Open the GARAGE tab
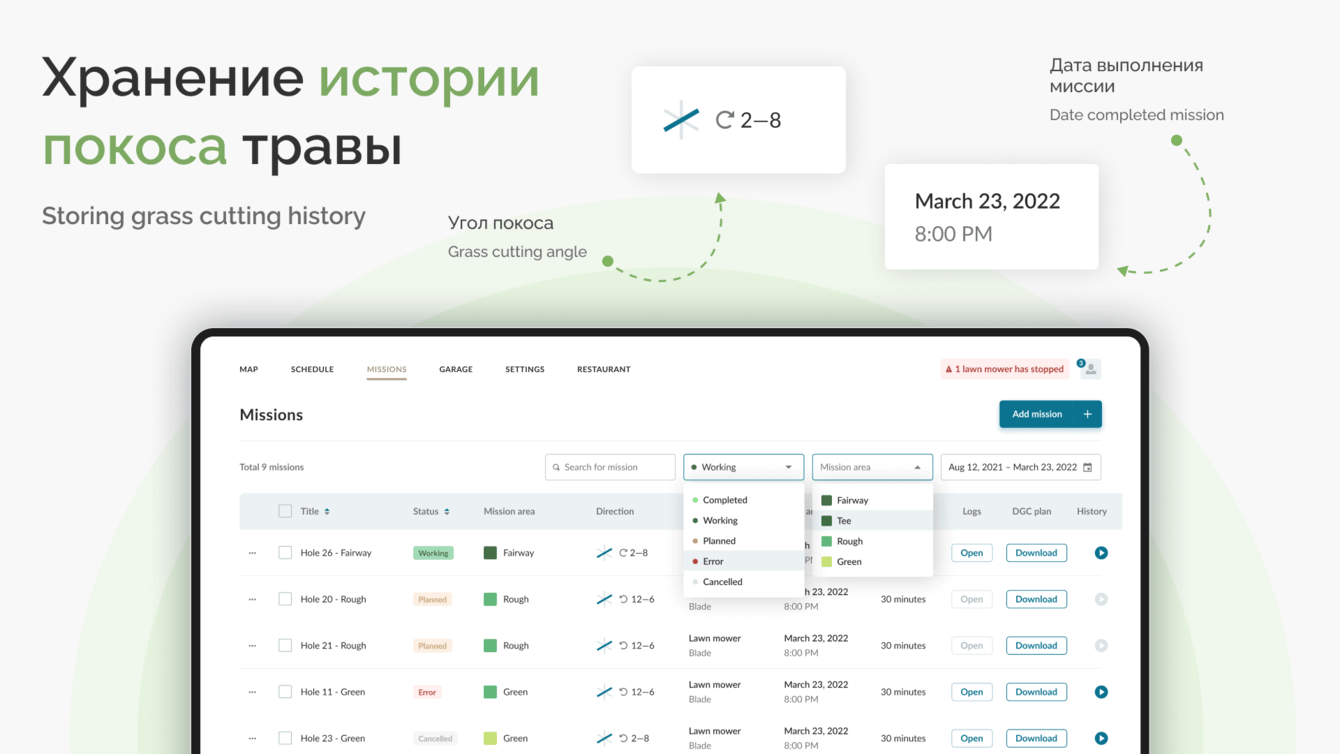 pos(456,369)
